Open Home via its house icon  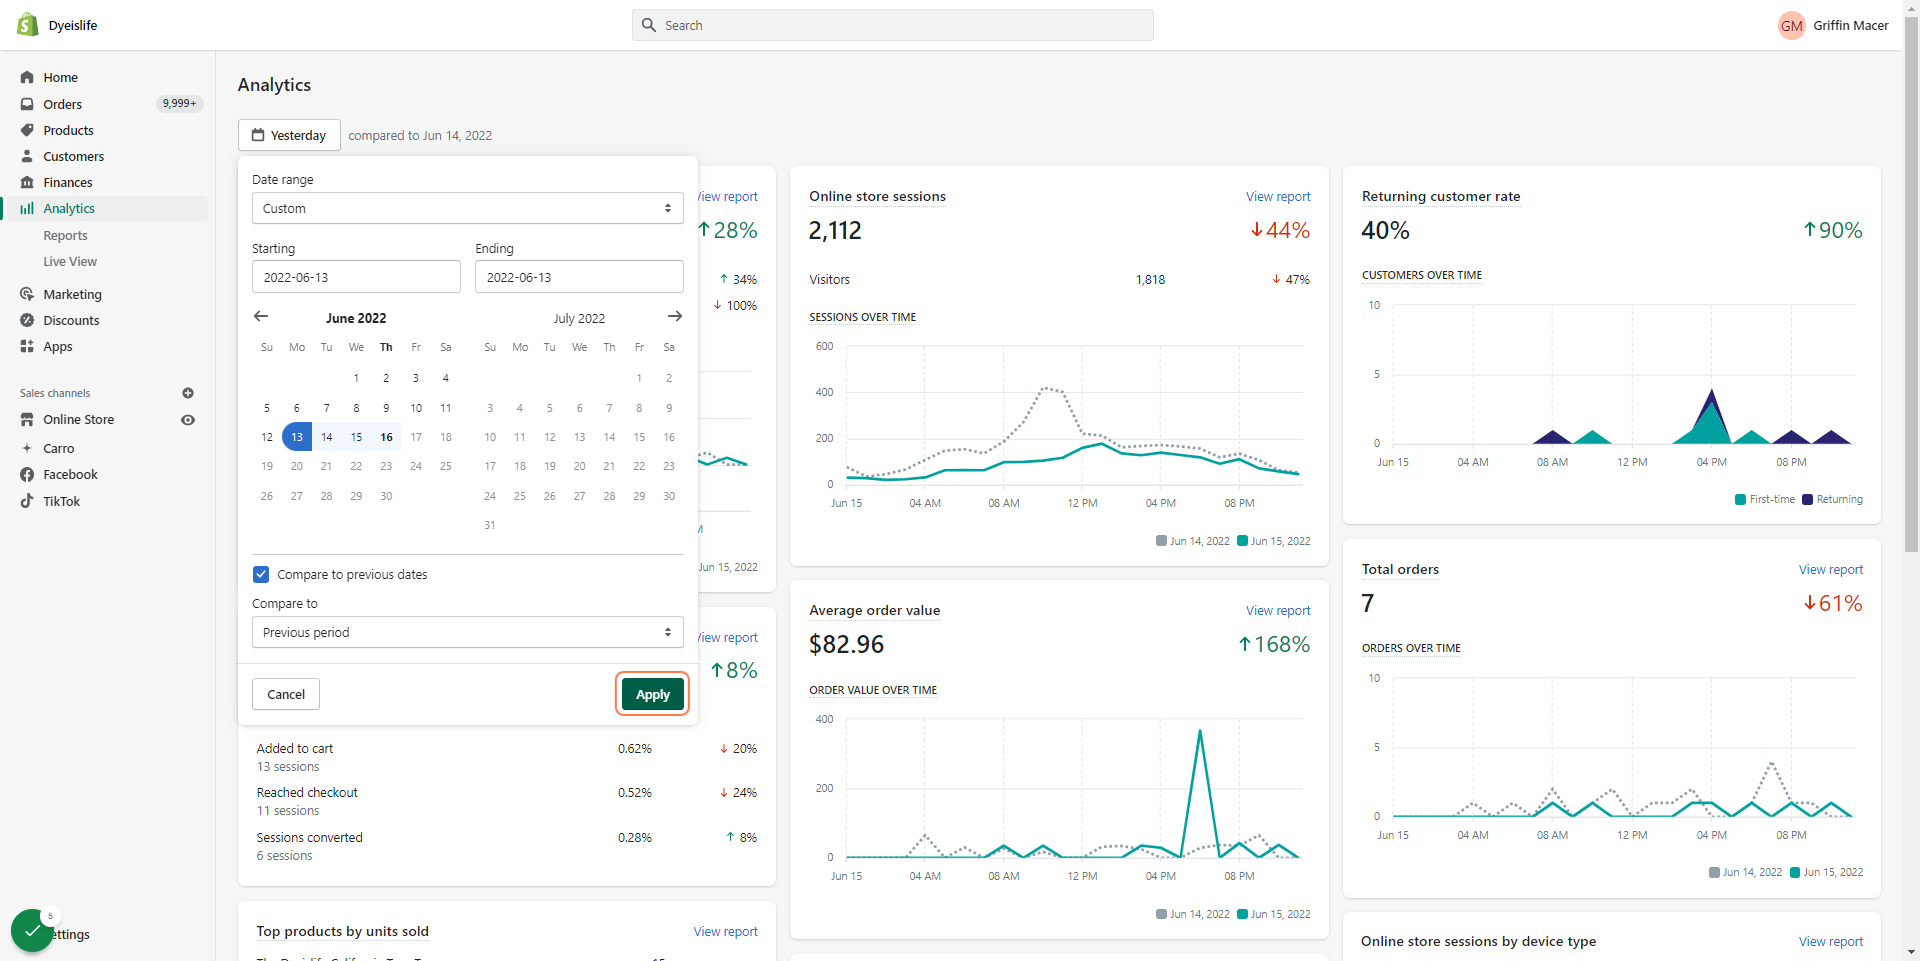(27, 77)
